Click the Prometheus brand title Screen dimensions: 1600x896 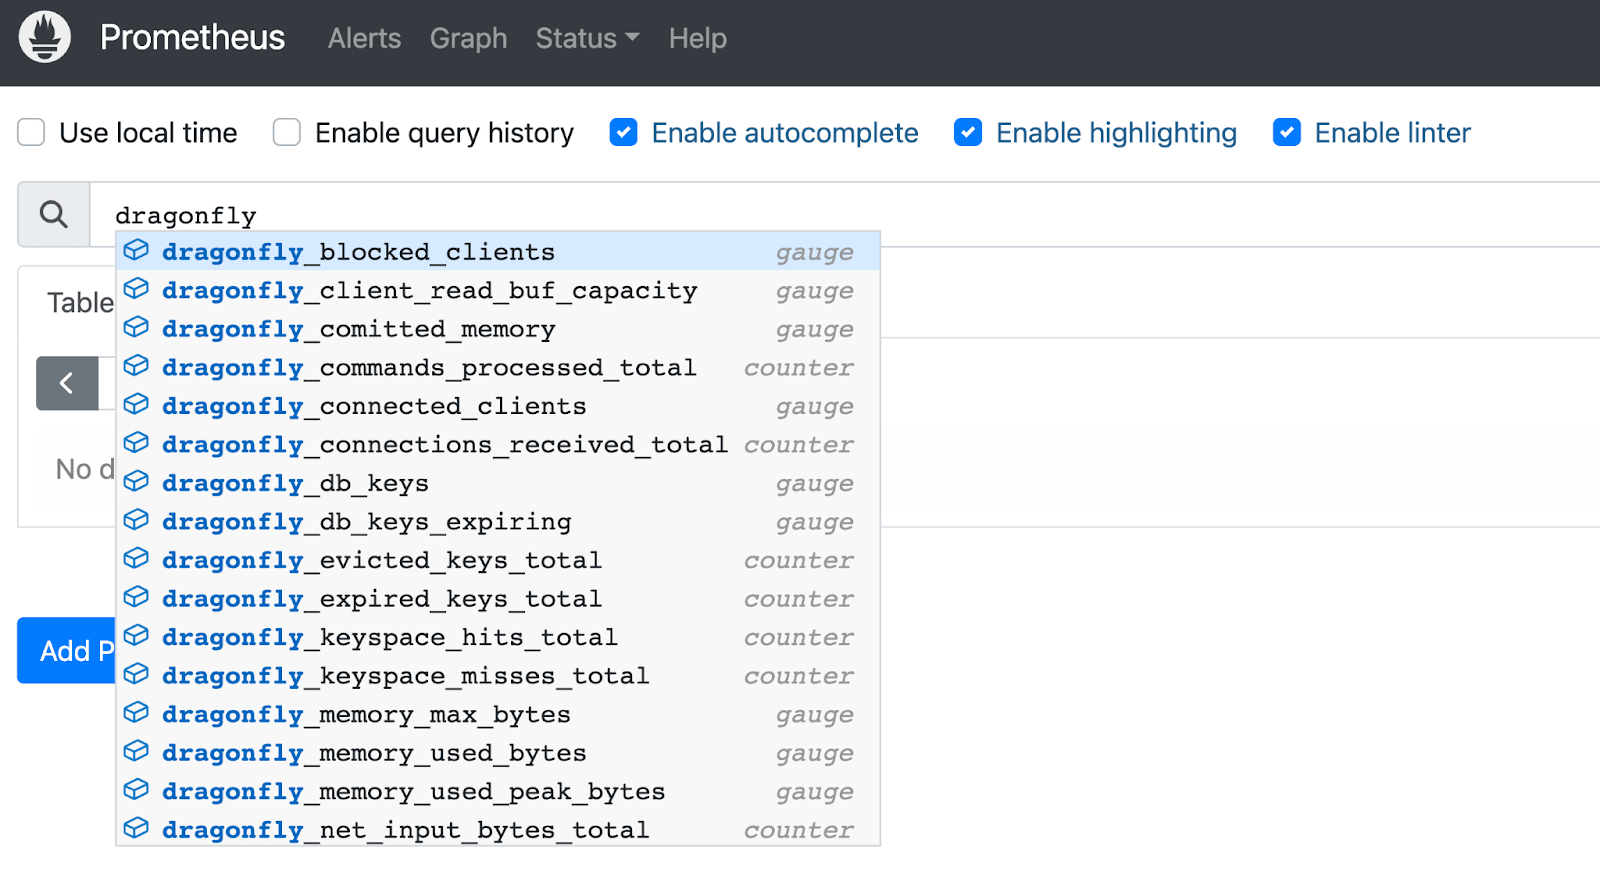(x=193, y=37)
